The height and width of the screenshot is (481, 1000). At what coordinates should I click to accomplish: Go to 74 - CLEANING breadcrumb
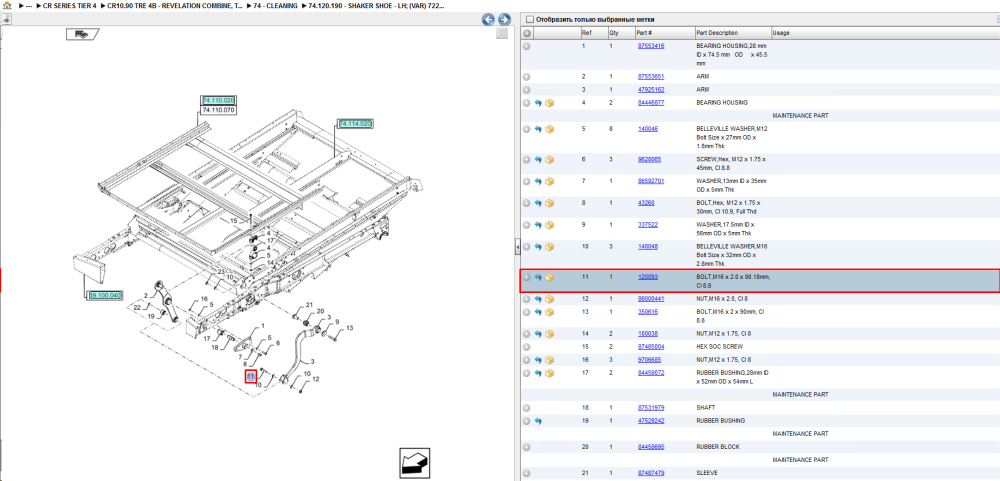(275, 5)
